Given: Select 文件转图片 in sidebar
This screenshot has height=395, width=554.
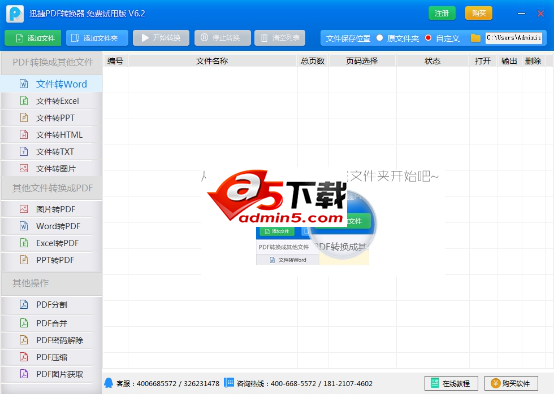Looking at the screenshot, I should [x=52, y=169].
